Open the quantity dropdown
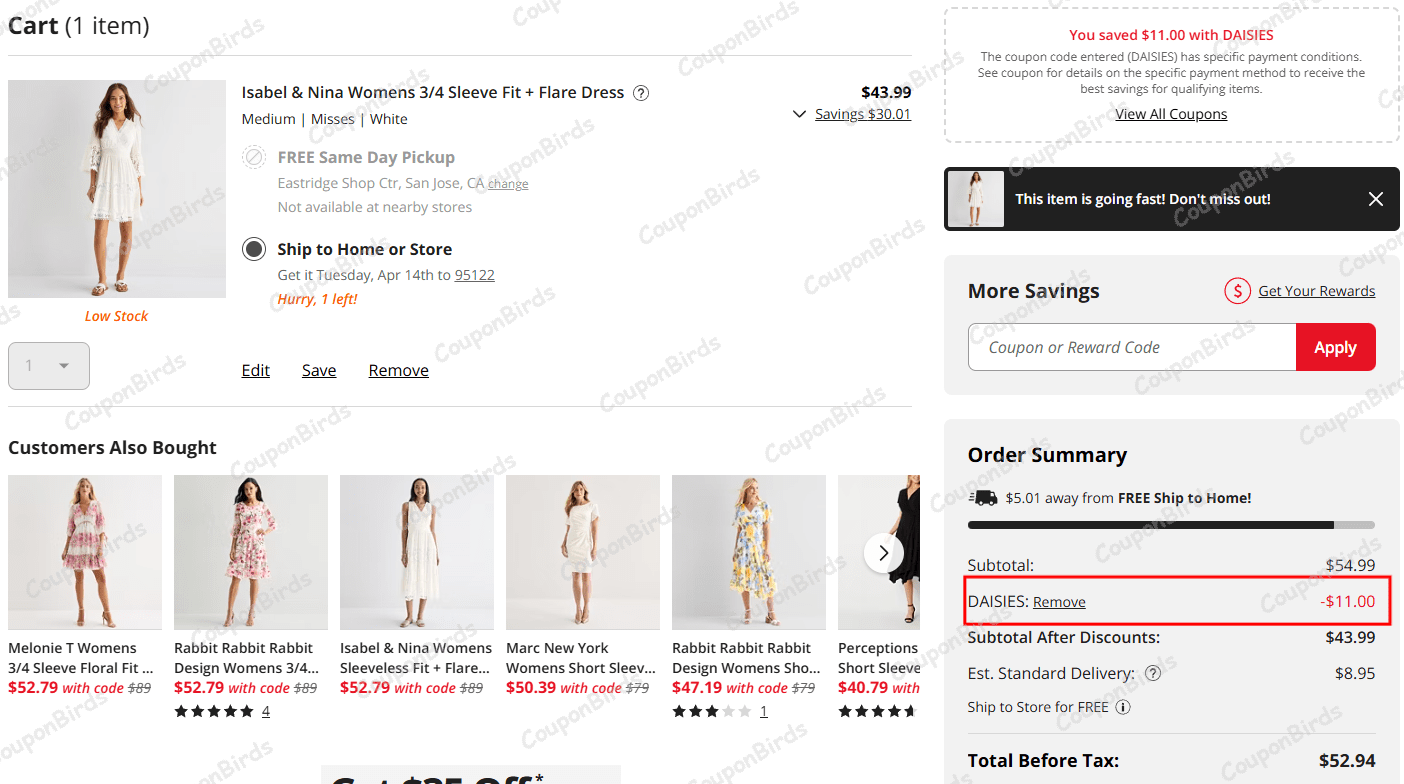This screenshot has width=1404, height=784. pyautogui.click(x=49, y=366)
